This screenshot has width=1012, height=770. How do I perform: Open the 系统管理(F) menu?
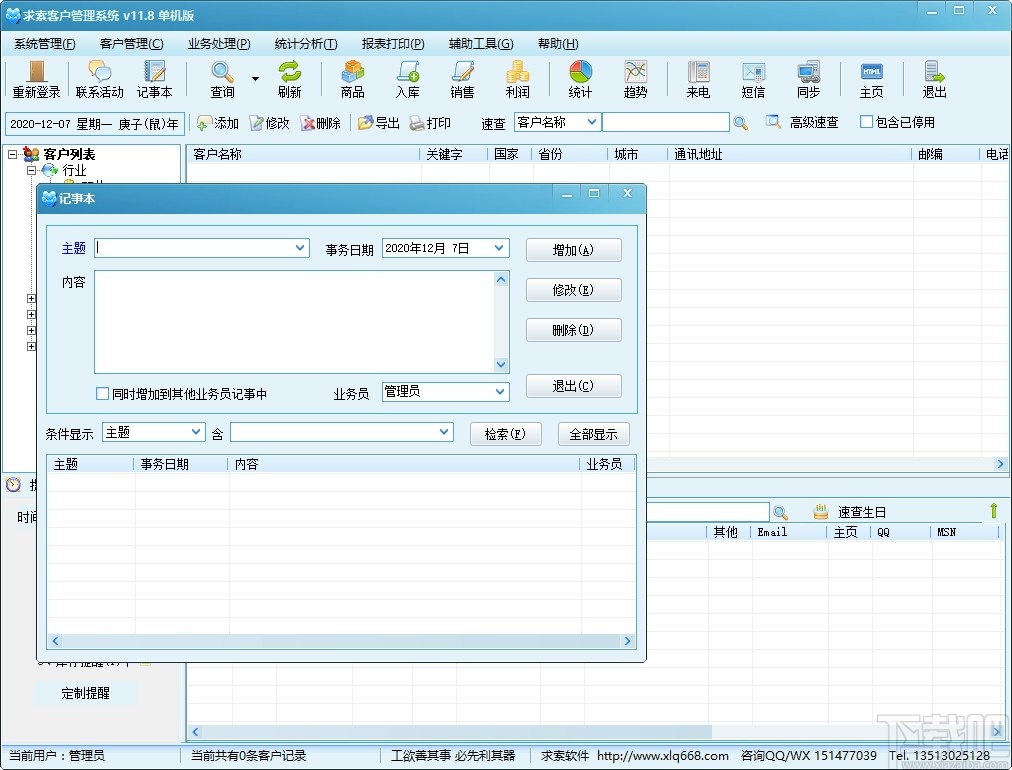click(45, 44)
